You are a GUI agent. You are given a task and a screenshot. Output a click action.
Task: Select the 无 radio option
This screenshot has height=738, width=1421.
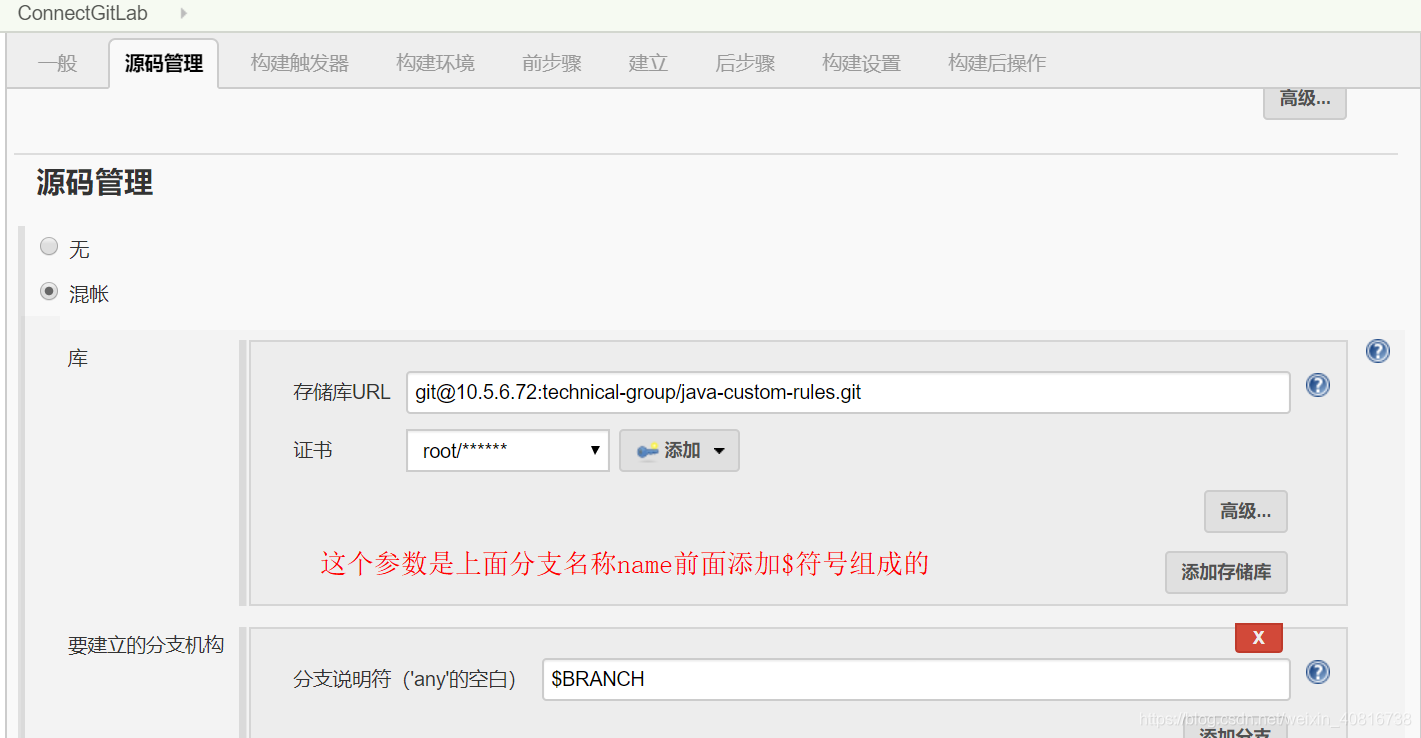[x=48, y=246]
